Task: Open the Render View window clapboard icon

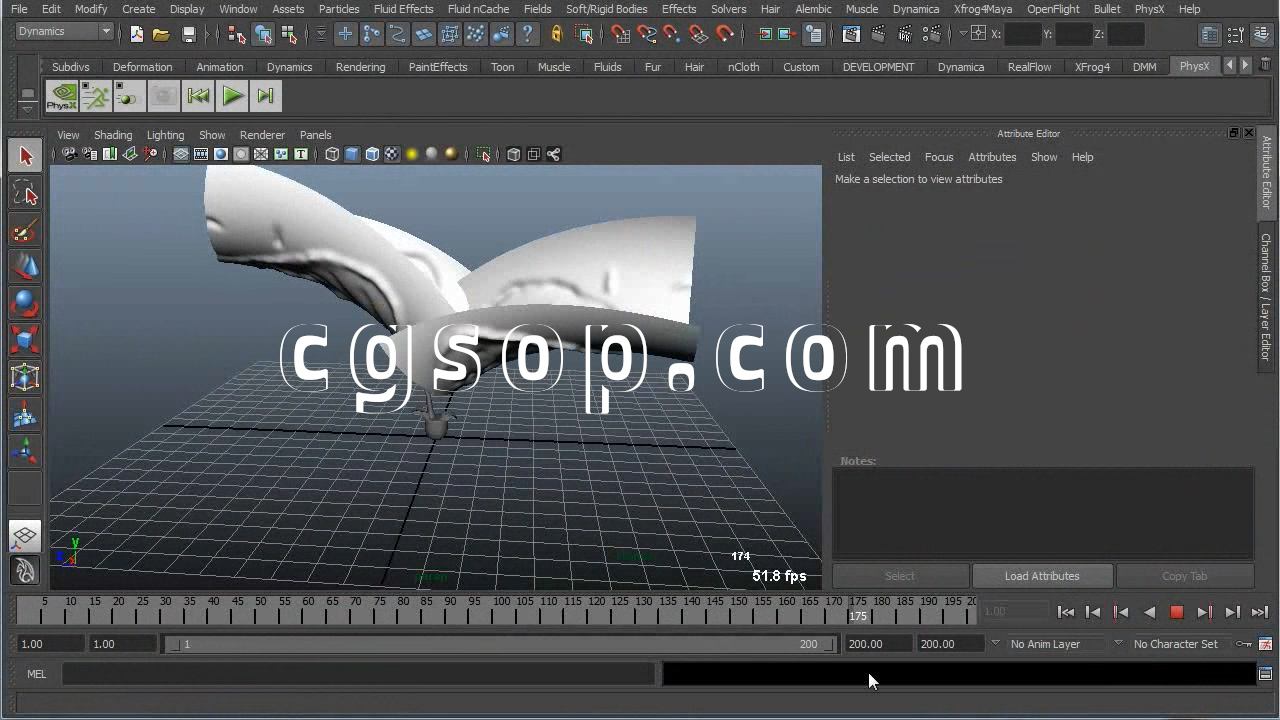Action: pyautogui.click(x=851, y=34)
